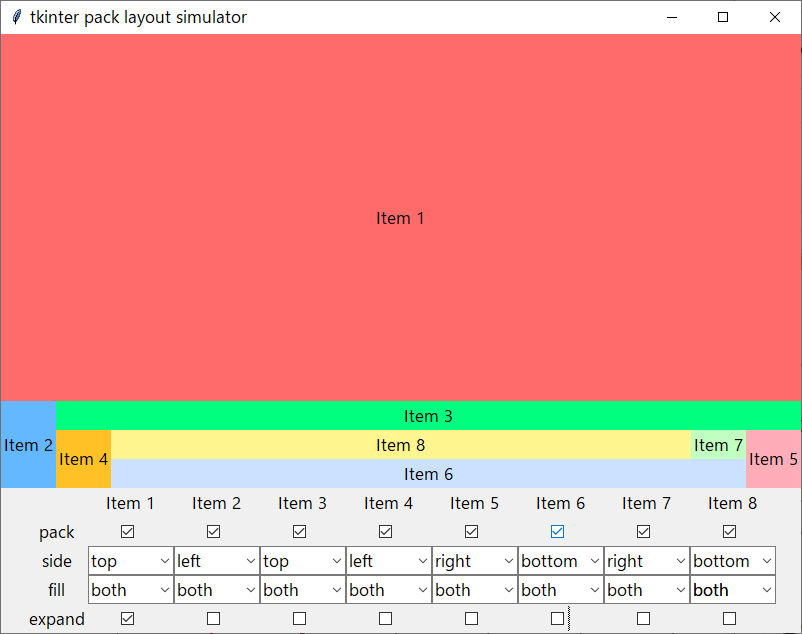The width and height of the screenshot is (802, 634).
Task: Open the side dropdown for Item 3
Action: (x=303, y=561)
